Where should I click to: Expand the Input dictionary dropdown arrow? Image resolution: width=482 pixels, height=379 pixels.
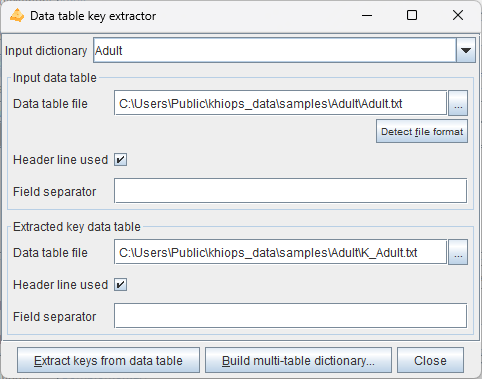coord(466,50)
